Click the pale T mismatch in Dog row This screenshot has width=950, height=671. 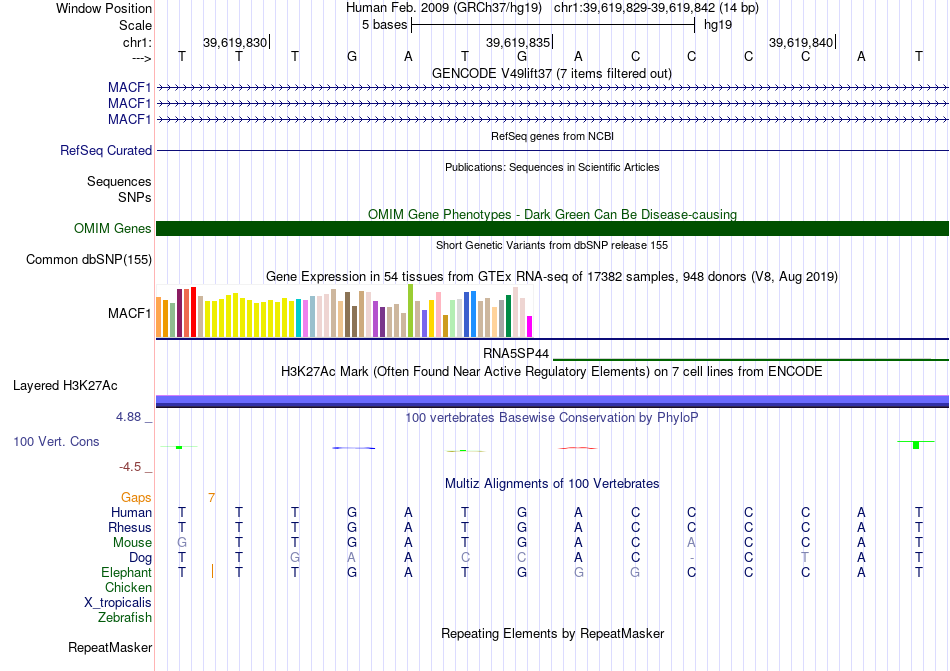[x=805, y=558]
